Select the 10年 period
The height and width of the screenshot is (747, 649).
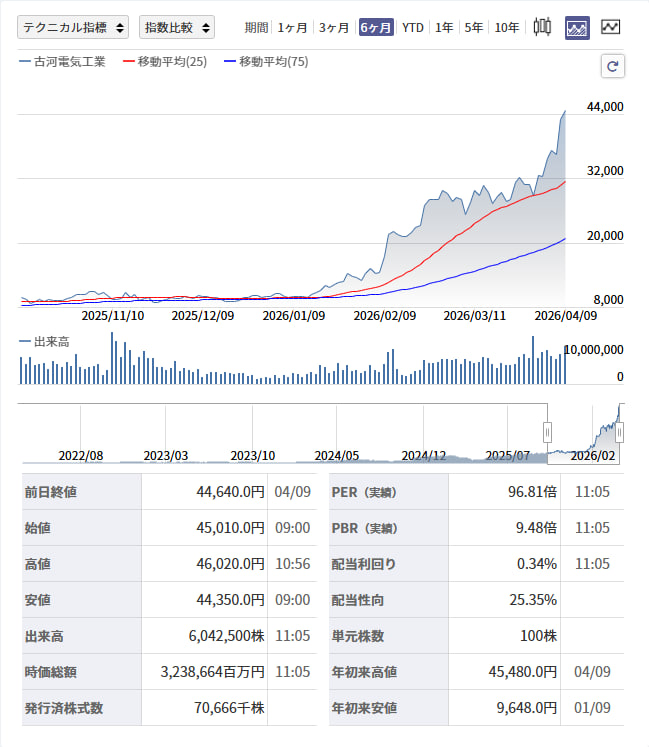[507, 28]
